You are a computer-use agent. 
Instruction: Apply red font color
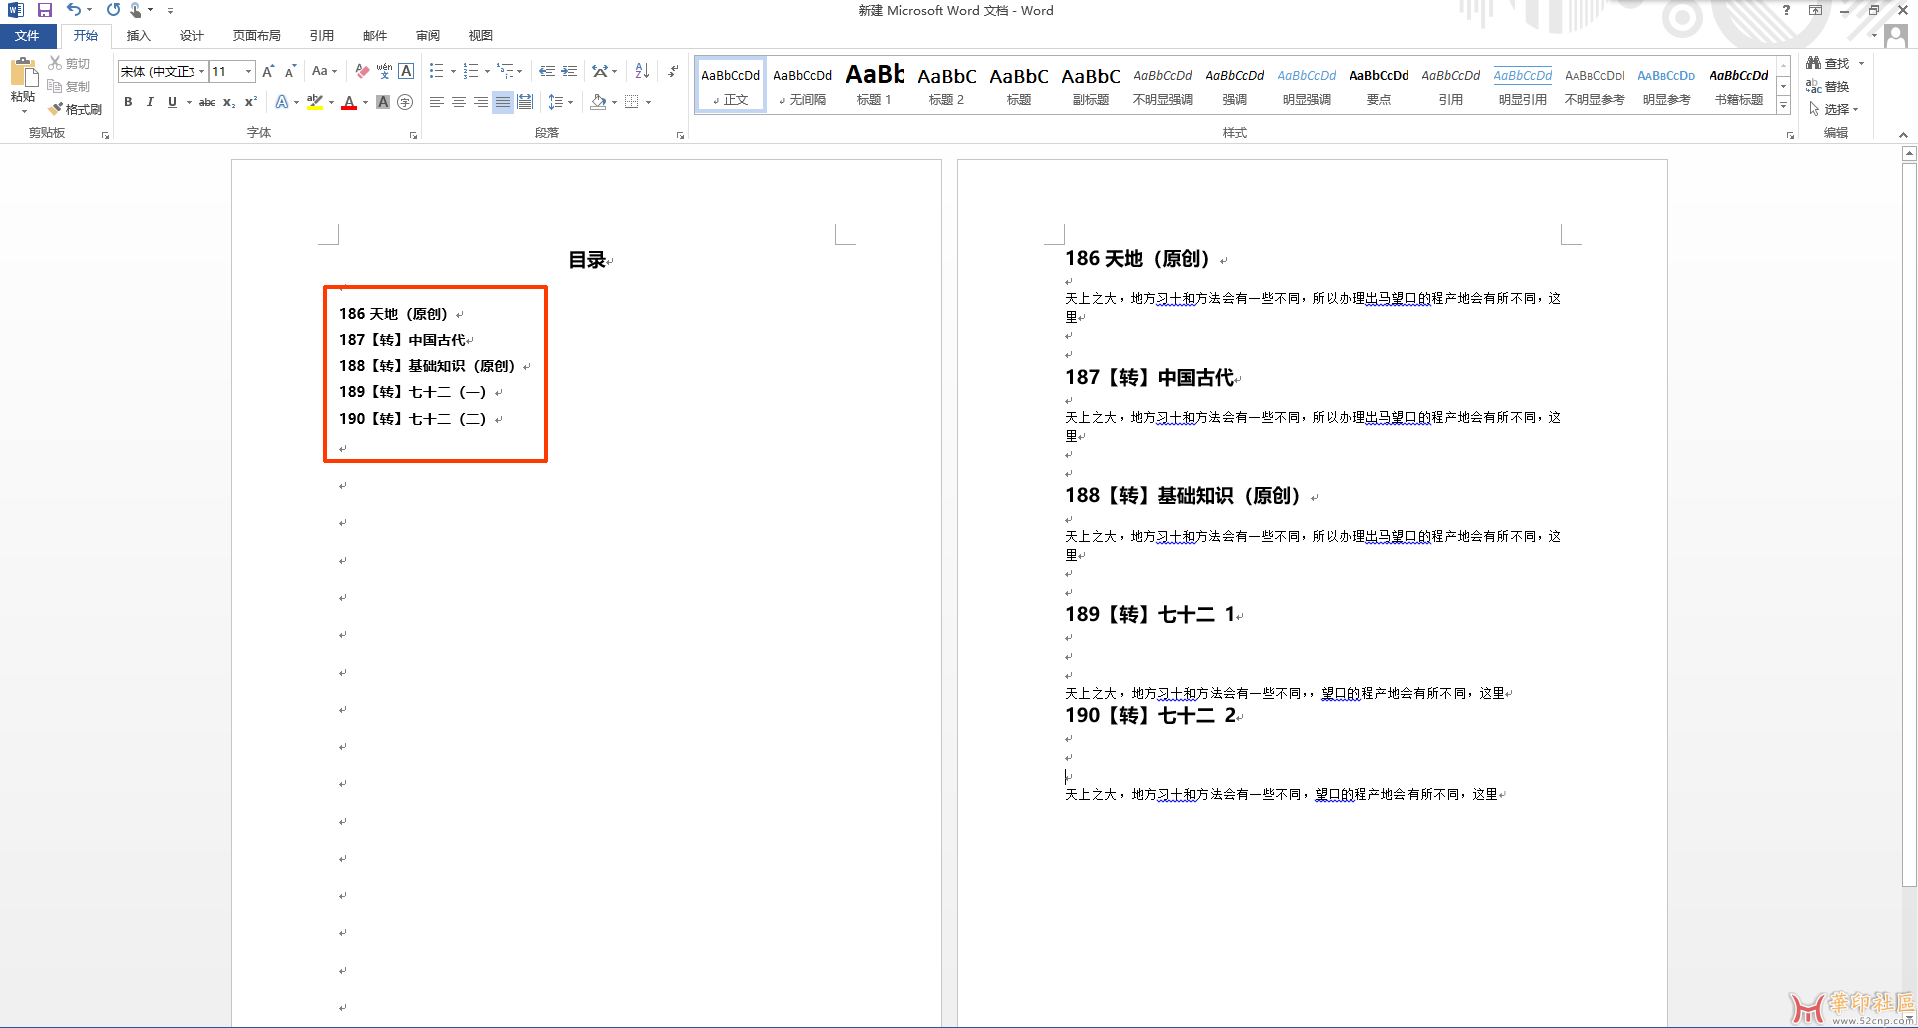pos(349,102)
